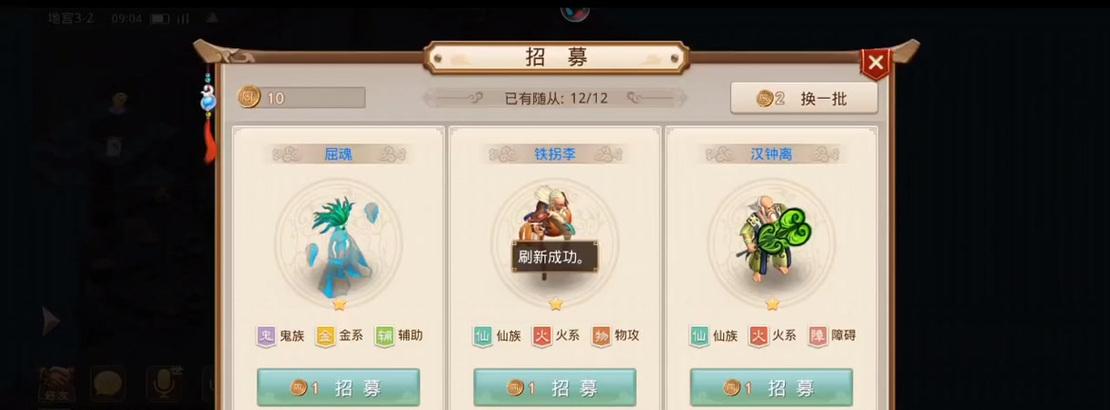Click the recruit token coin counter showing 10
Image resolution: width=1110 pixels, height=410 pixels.
coord(301,98)
